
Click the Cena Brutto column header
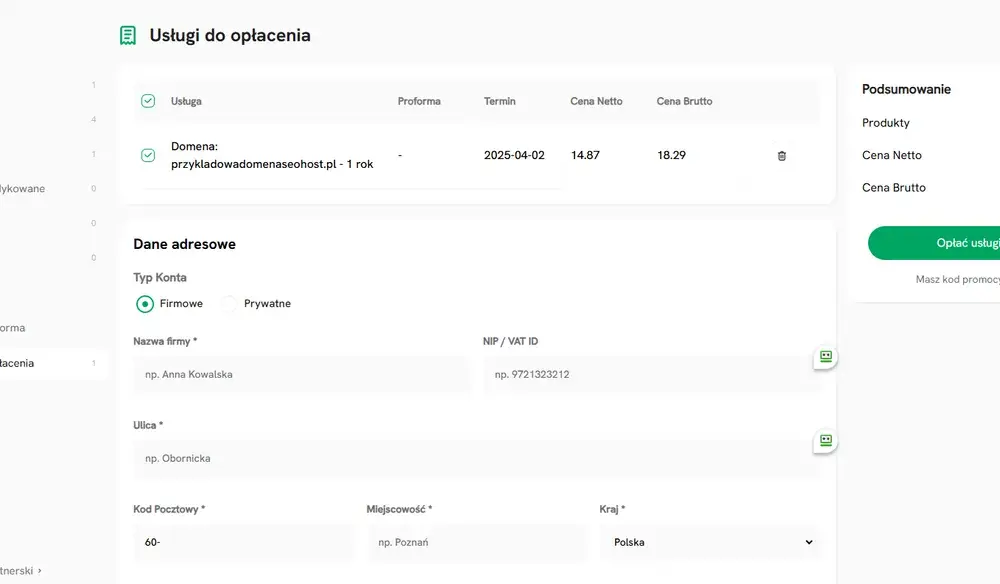pyautogui.click(x=684, y=101)
